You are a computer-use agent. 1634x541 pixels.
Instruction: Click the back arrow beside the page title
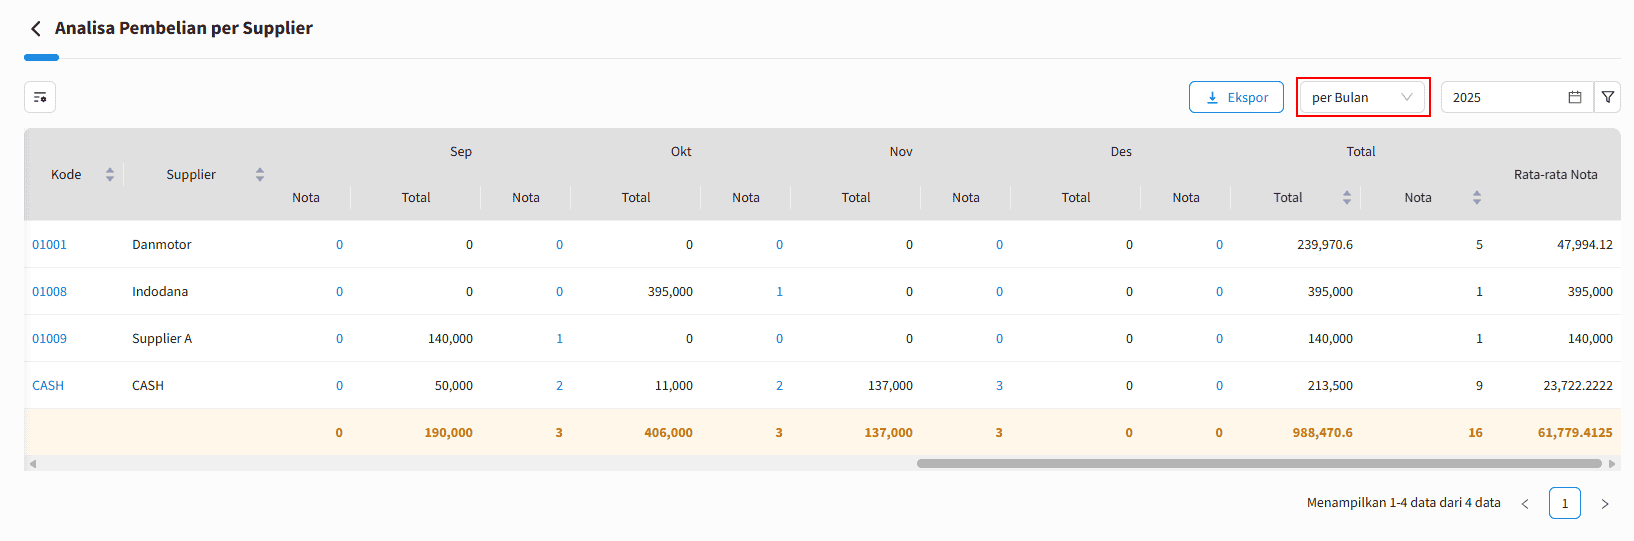[36, 29]
